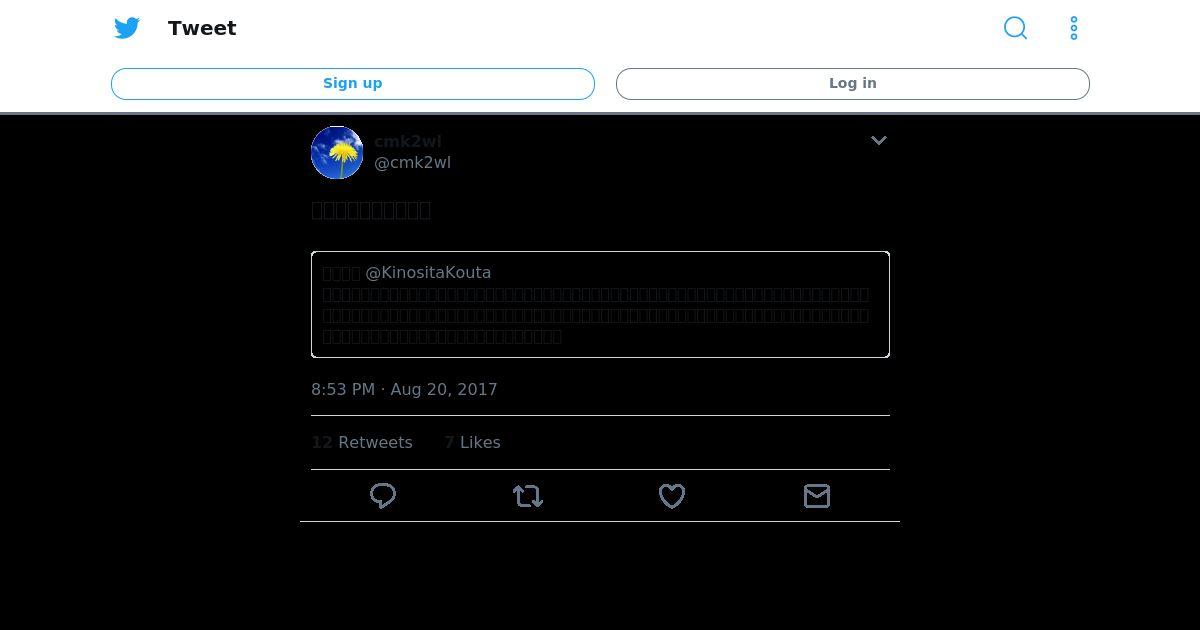
Task: Click the @KinositaKouta mention in quote
Action: tap(428, 273)
